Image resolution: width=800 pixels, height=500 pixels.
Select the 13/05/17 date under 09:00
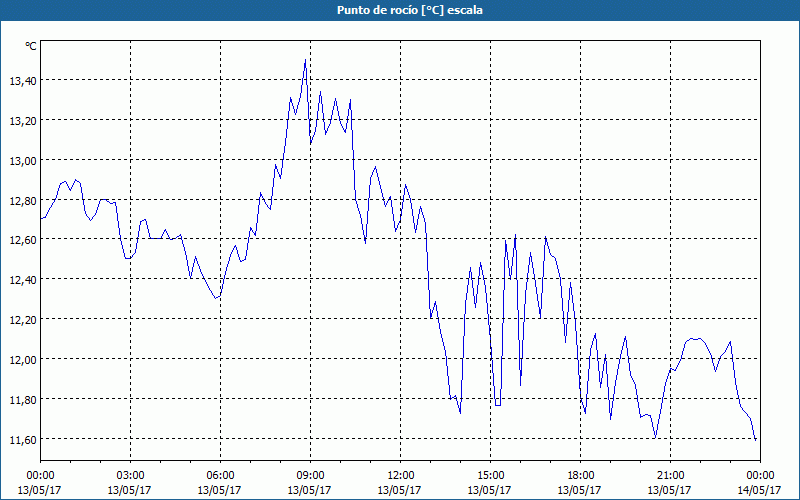click(x=309, y=490)
